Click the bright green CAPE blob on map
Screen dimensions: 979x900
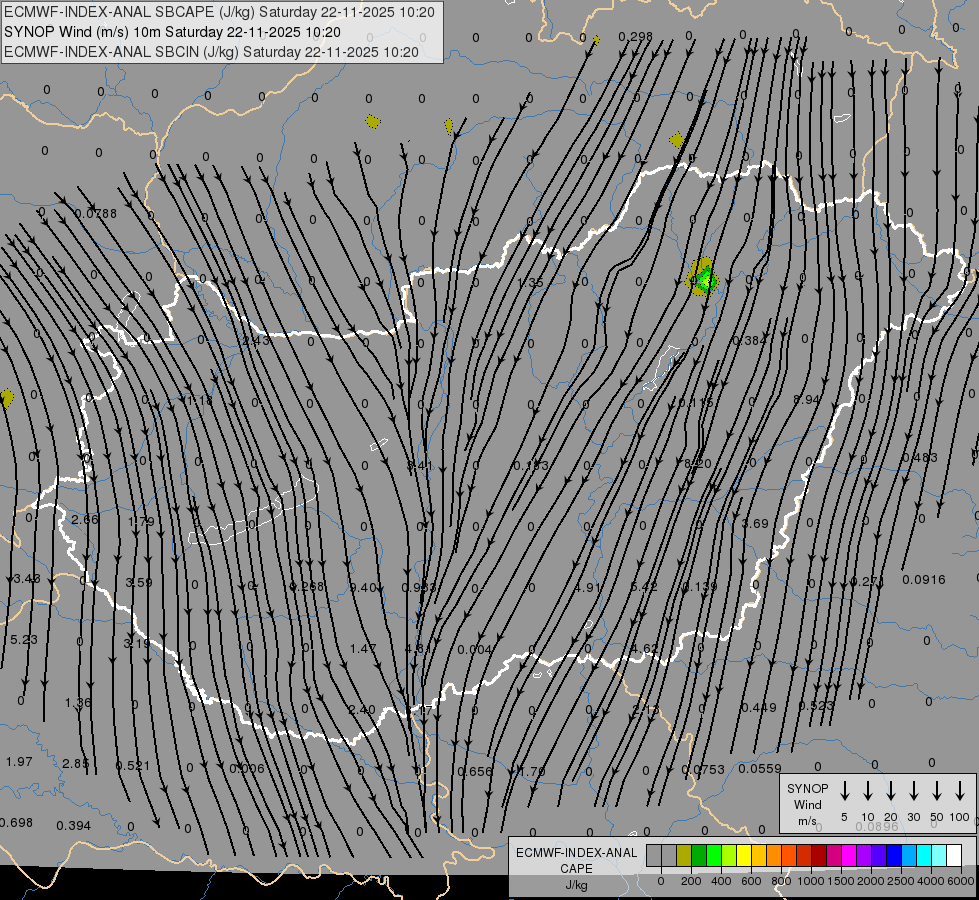[706, 280]
